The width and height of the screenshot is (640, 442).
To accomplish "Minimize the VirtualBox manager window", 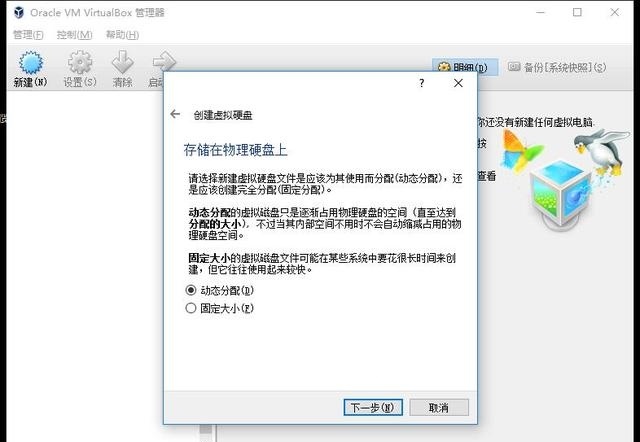I will click(x=540, y=12).
